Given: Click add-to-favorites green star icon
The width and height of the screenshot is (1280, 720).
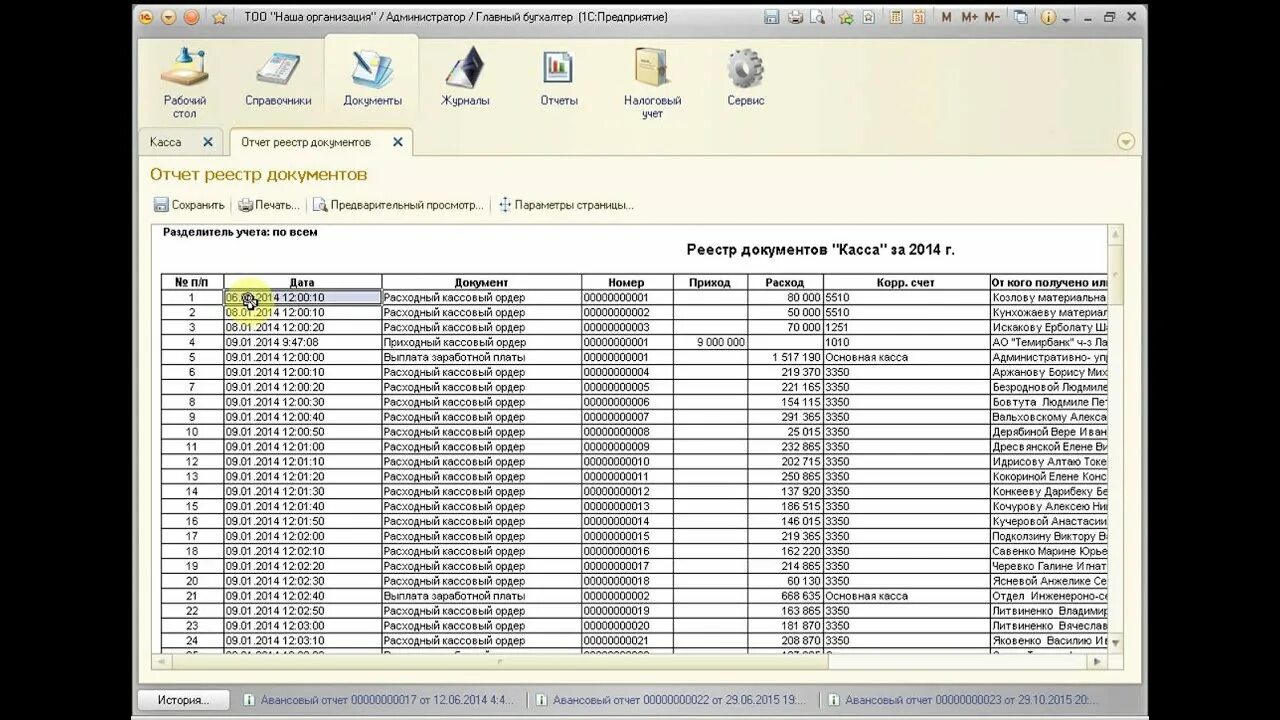Looking at the screenshot, I should click(x=846, y=17).
